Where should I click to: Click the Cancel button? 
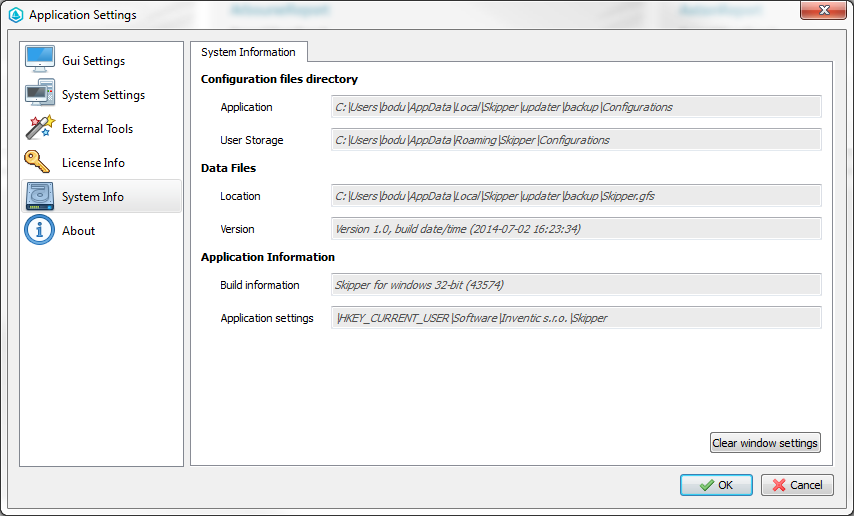tap(797, 485)
